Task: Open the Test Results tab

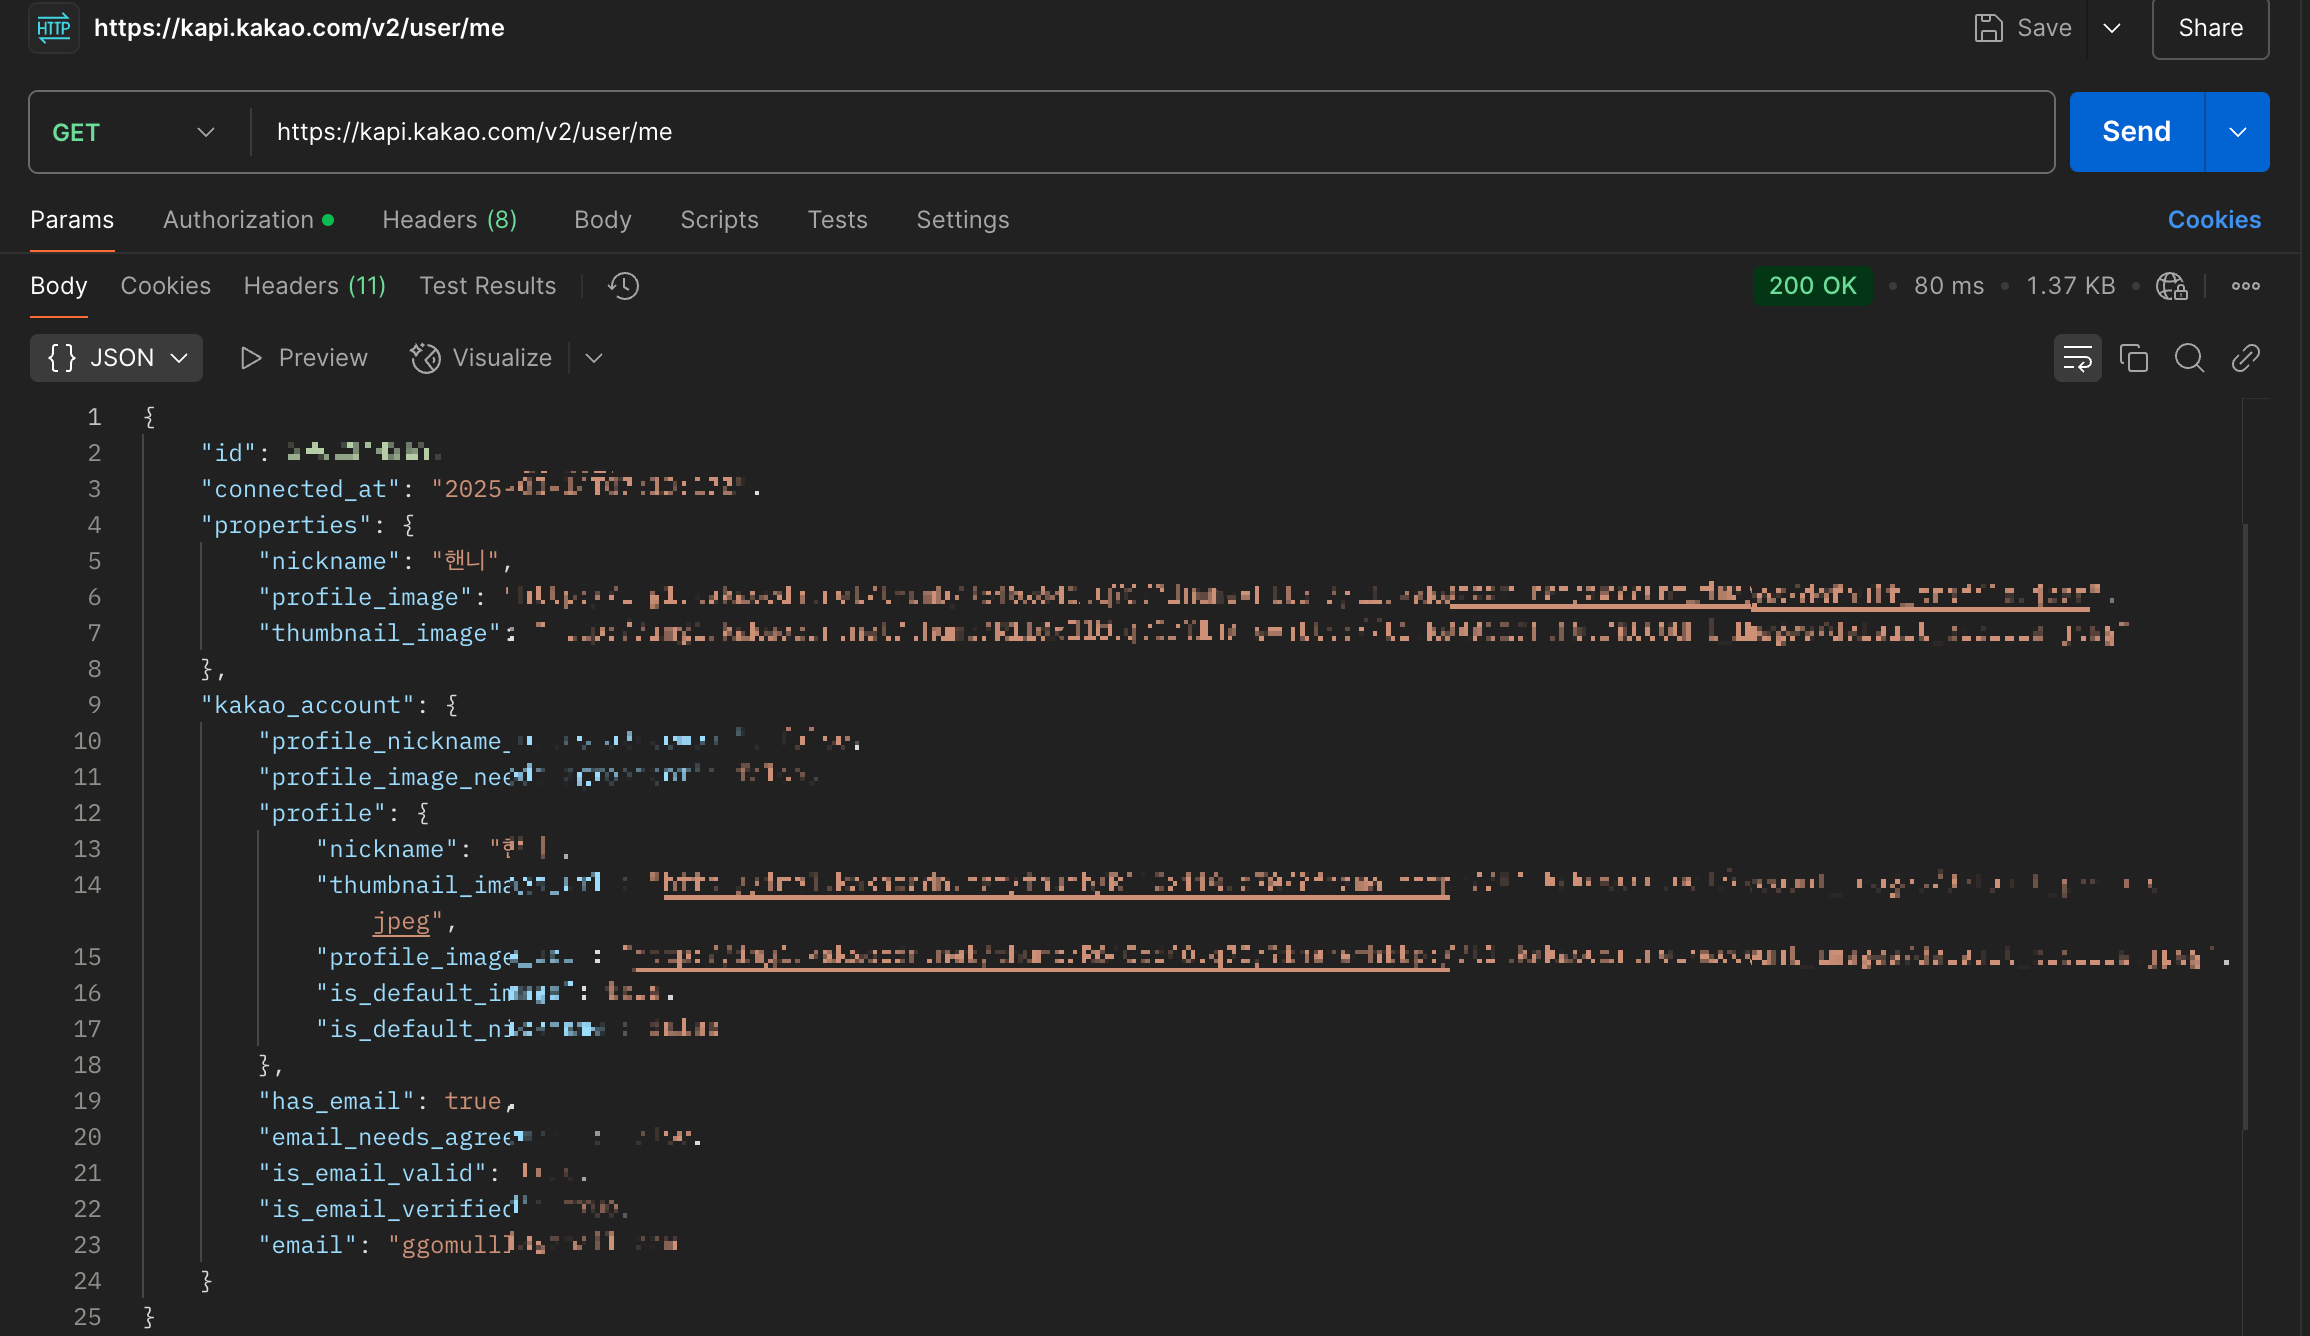Action: [487, 286]
